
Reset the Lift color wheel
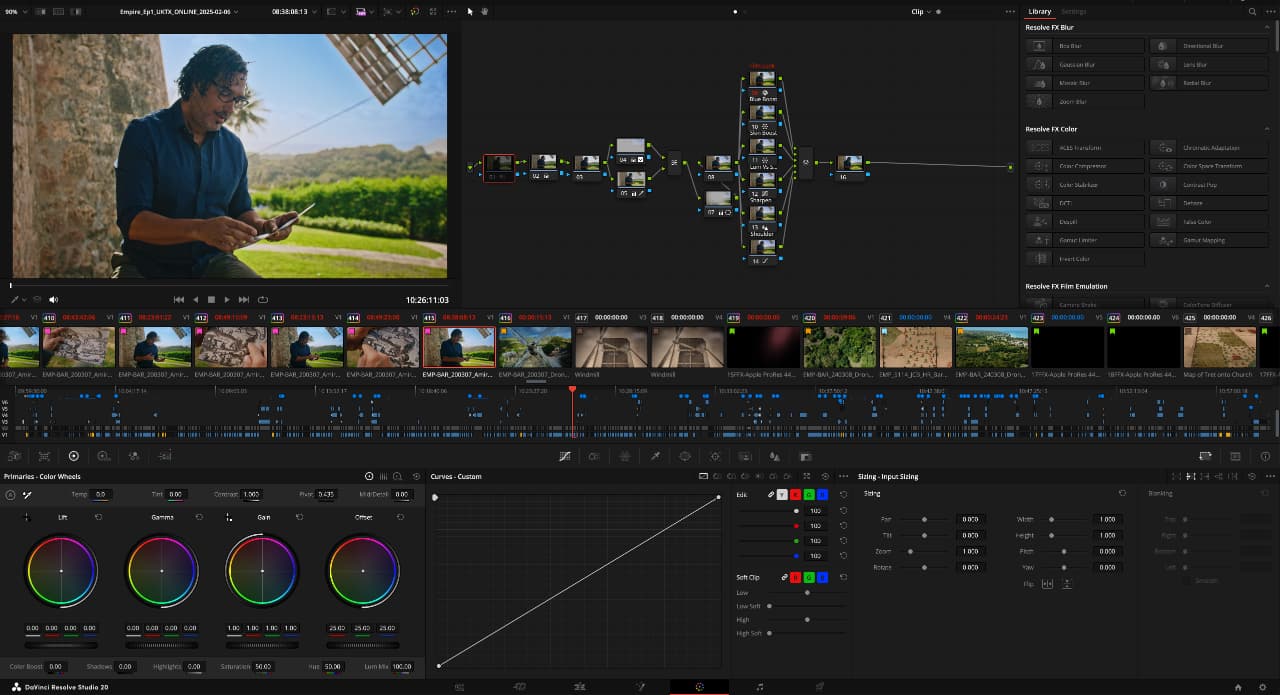pyautogui.click(x=98, y=517)
